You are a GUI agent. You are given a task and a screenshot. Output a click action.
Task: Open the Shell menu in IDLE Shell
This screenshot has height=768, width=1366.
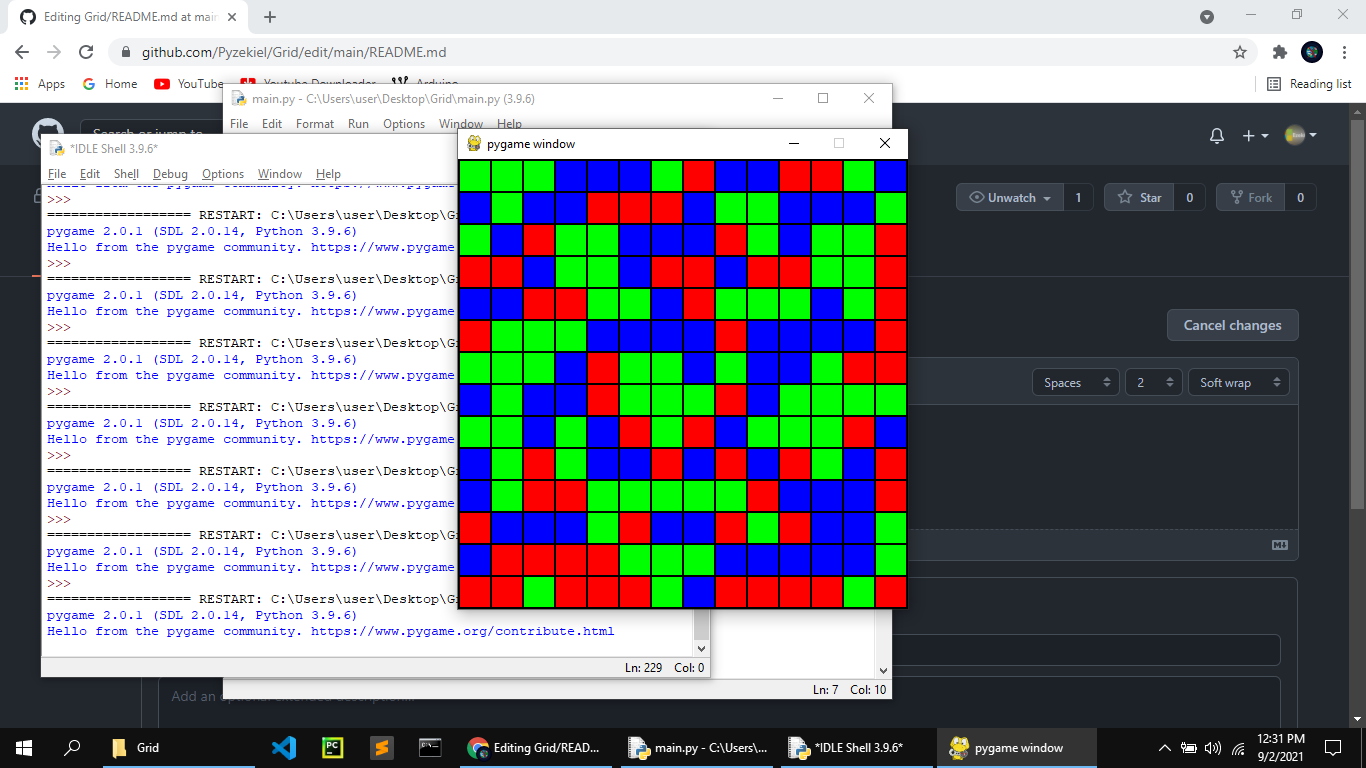tap(127, 173)
